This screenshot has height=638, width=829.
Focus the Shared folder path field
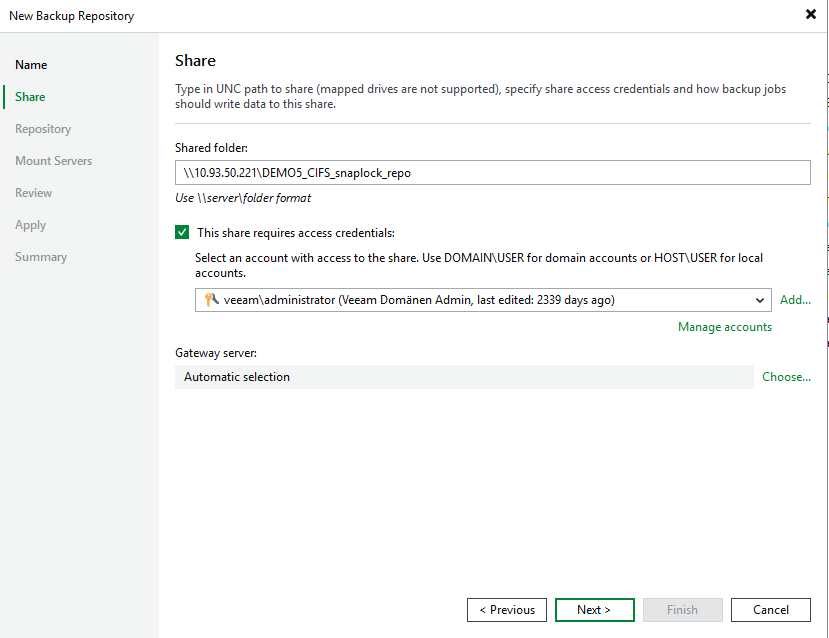tap(492, 173)
